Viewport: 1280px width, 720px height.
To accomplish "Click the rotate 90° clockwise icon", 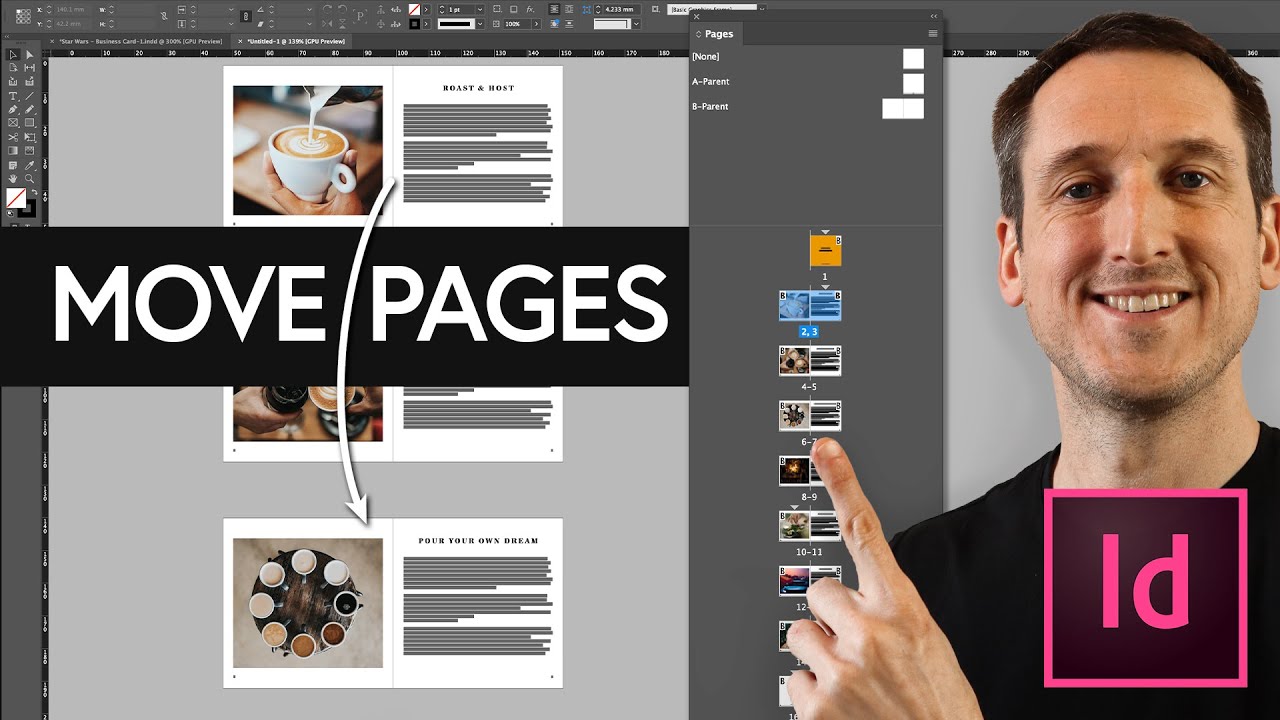I will click(327, 9).
